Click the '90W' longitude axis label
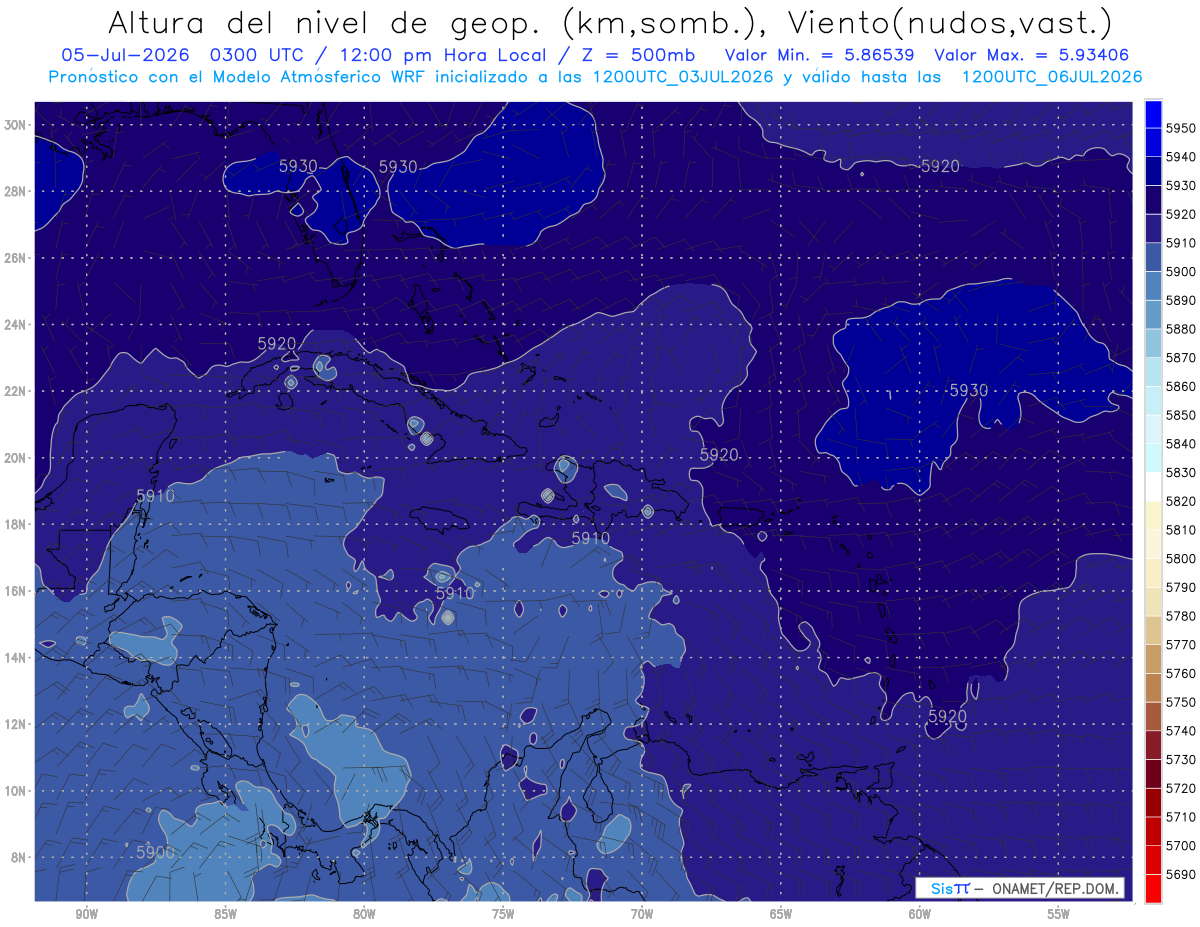Screen dimensions: 1200x927 pyautogui.click(x=86, y=914)
